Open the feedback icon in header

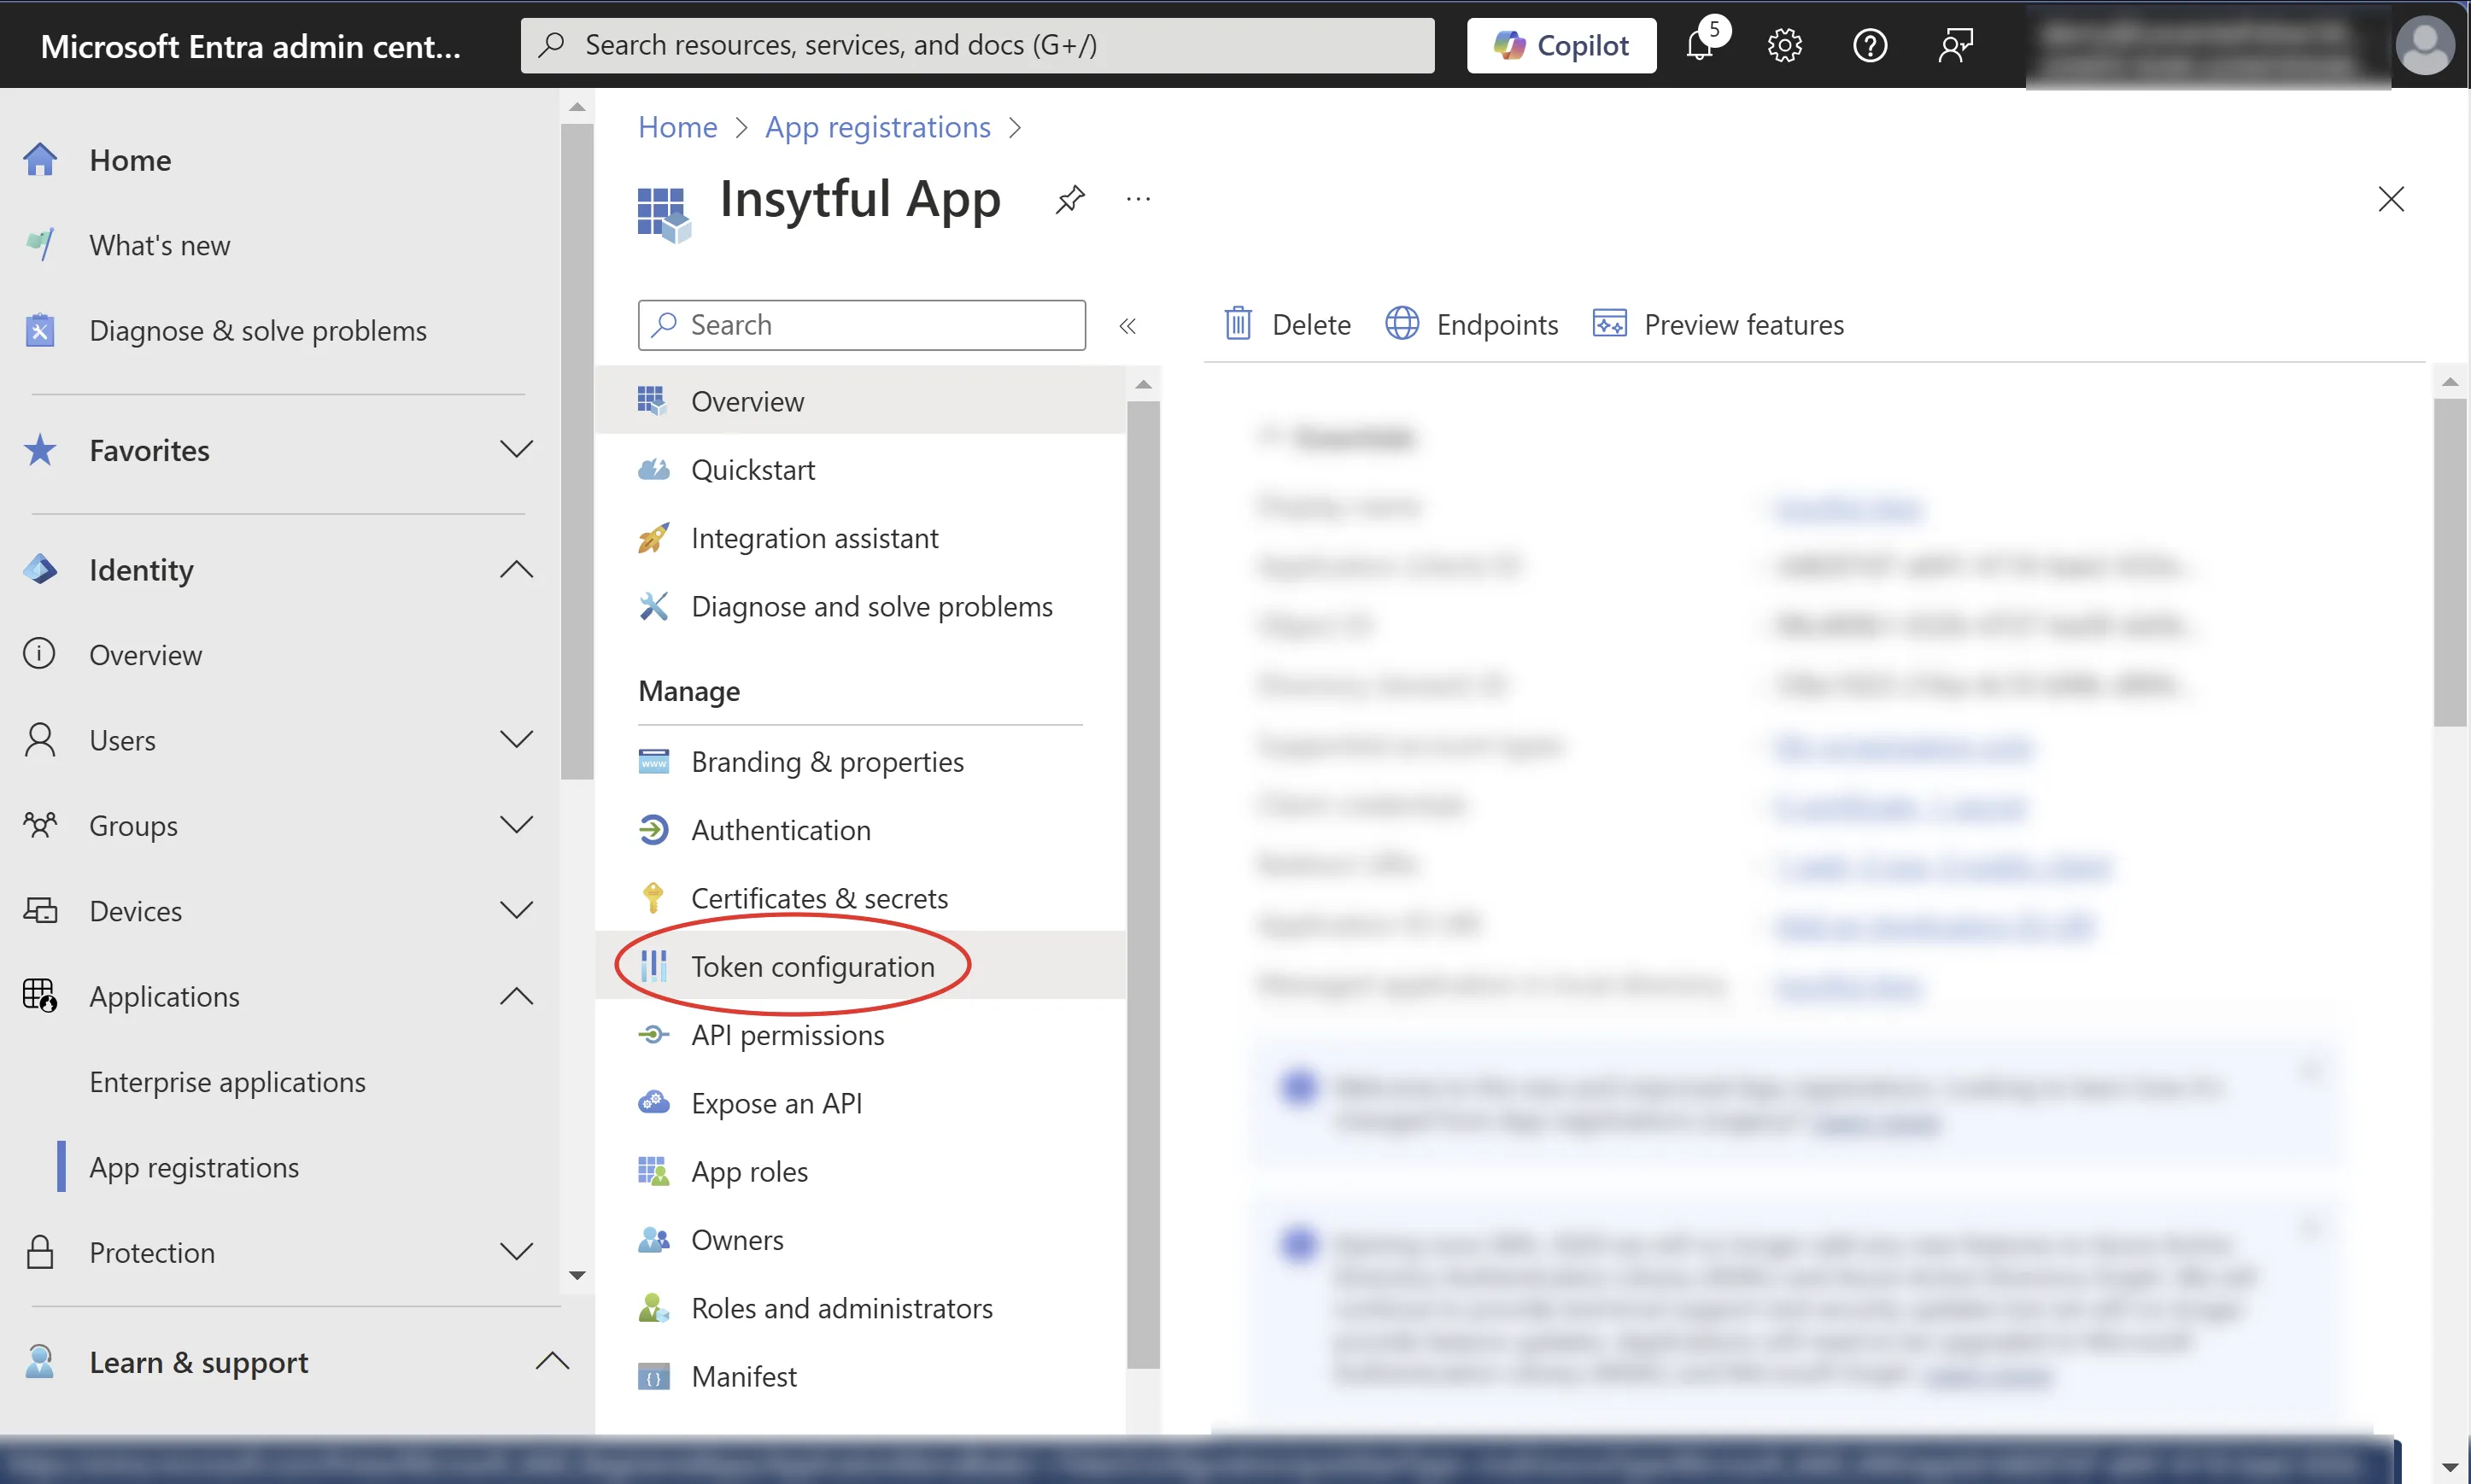[x=1954, y=46]
